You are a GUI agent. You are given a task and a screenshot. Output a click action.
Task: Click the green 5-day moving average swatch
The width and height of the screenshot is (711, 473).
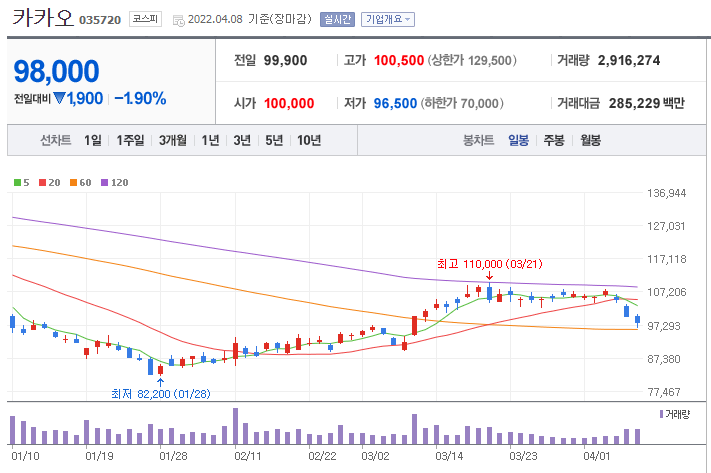[x=18, y=183]
